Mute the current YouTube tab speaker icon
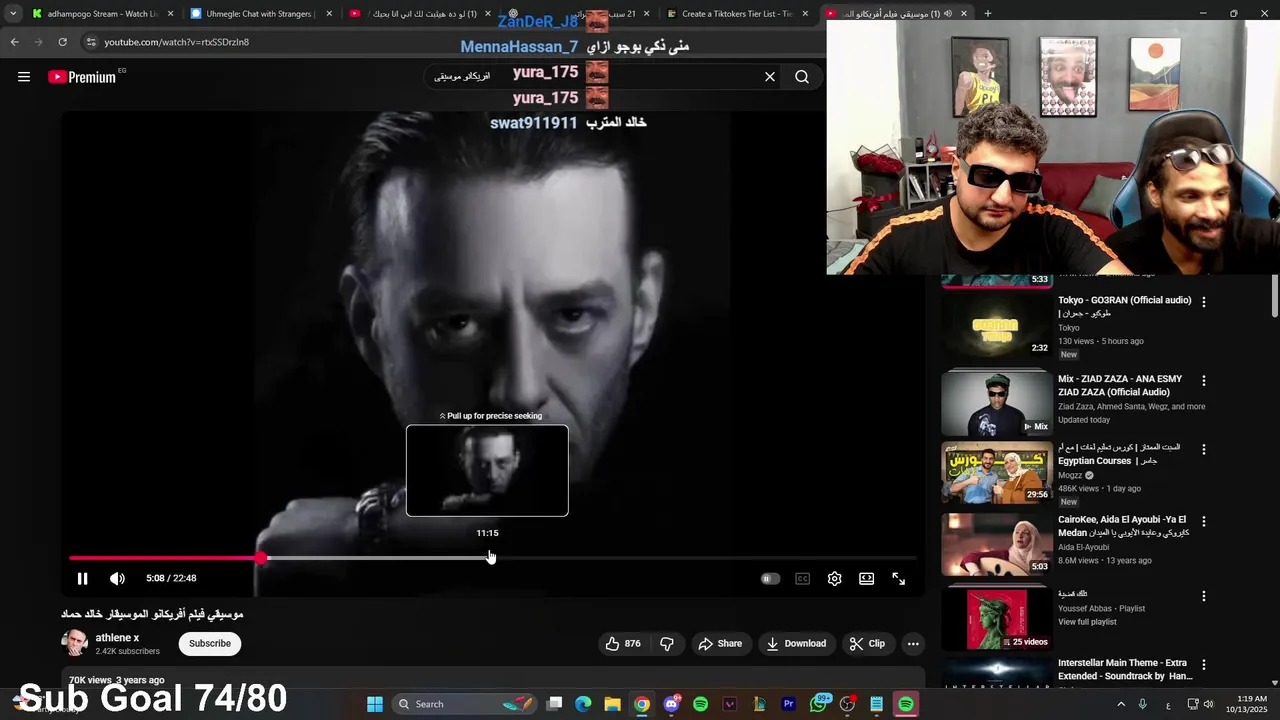Viewport: 1280px width, 720px height. (948, 14)
